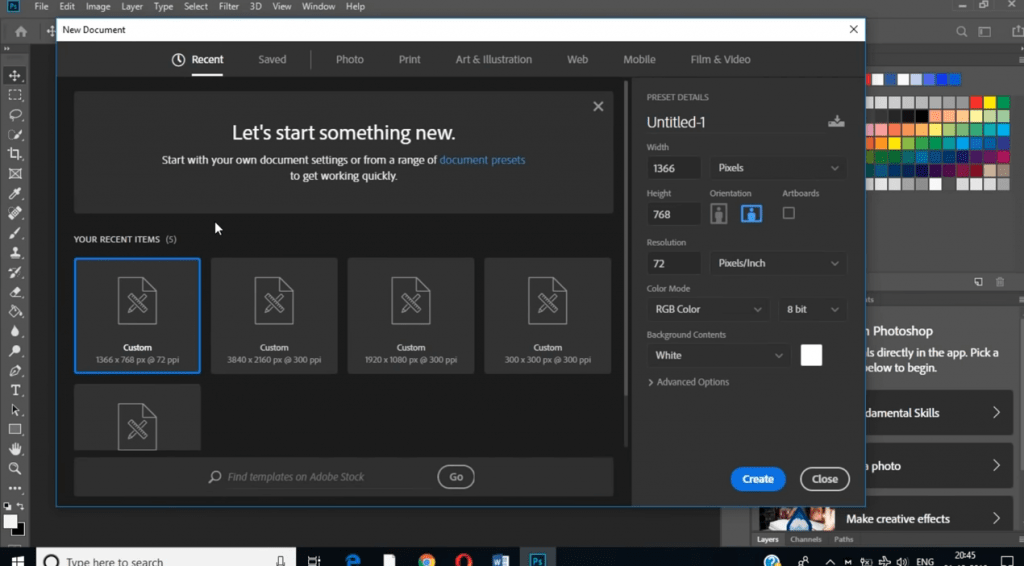Screen dimensions: 1024x566
Task: Select the Path Selection tool
Action: (x=15, y=410)
